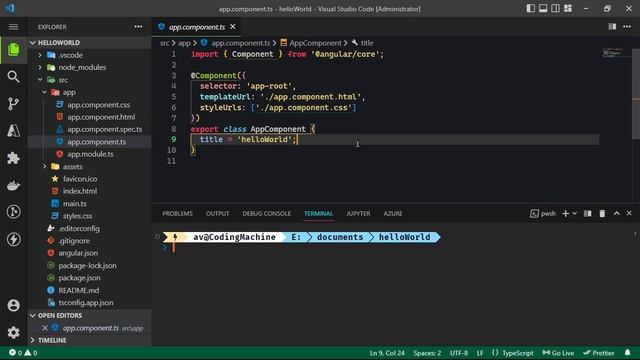The width and height of the screenshot is (640, 360).
Task: Close the app.component.ts editor tab
Action: [x=233, y=27]
